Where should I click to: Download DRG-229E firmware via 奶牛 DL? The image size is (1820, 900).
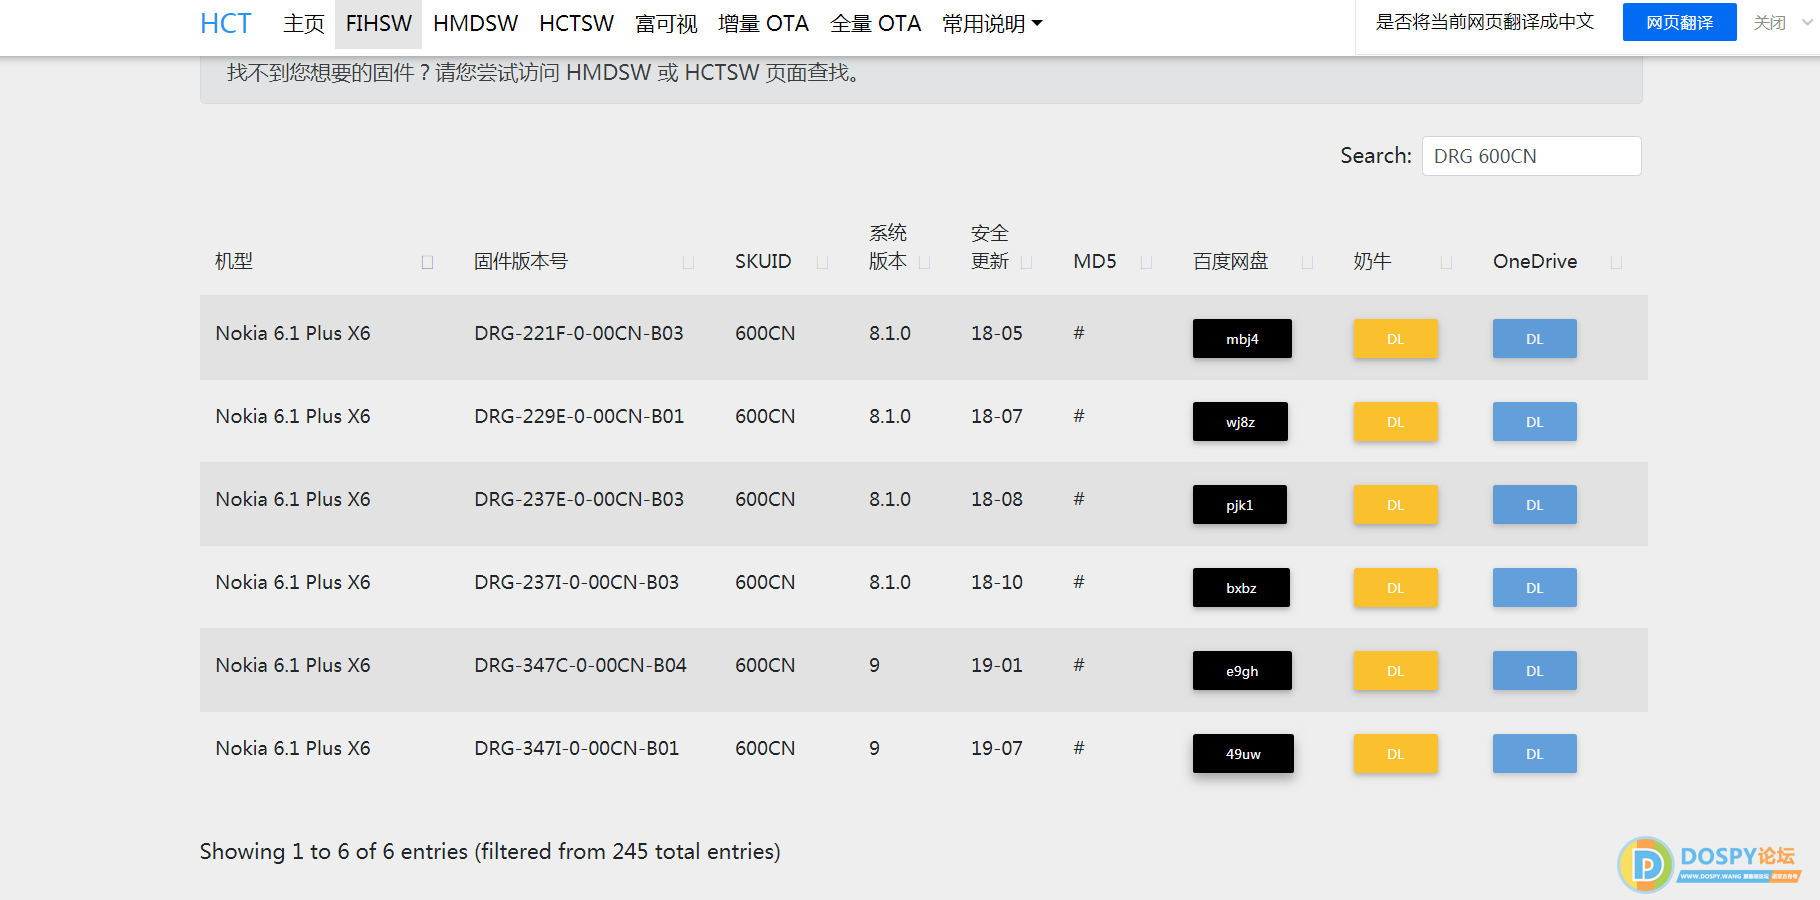[1395, 422]
